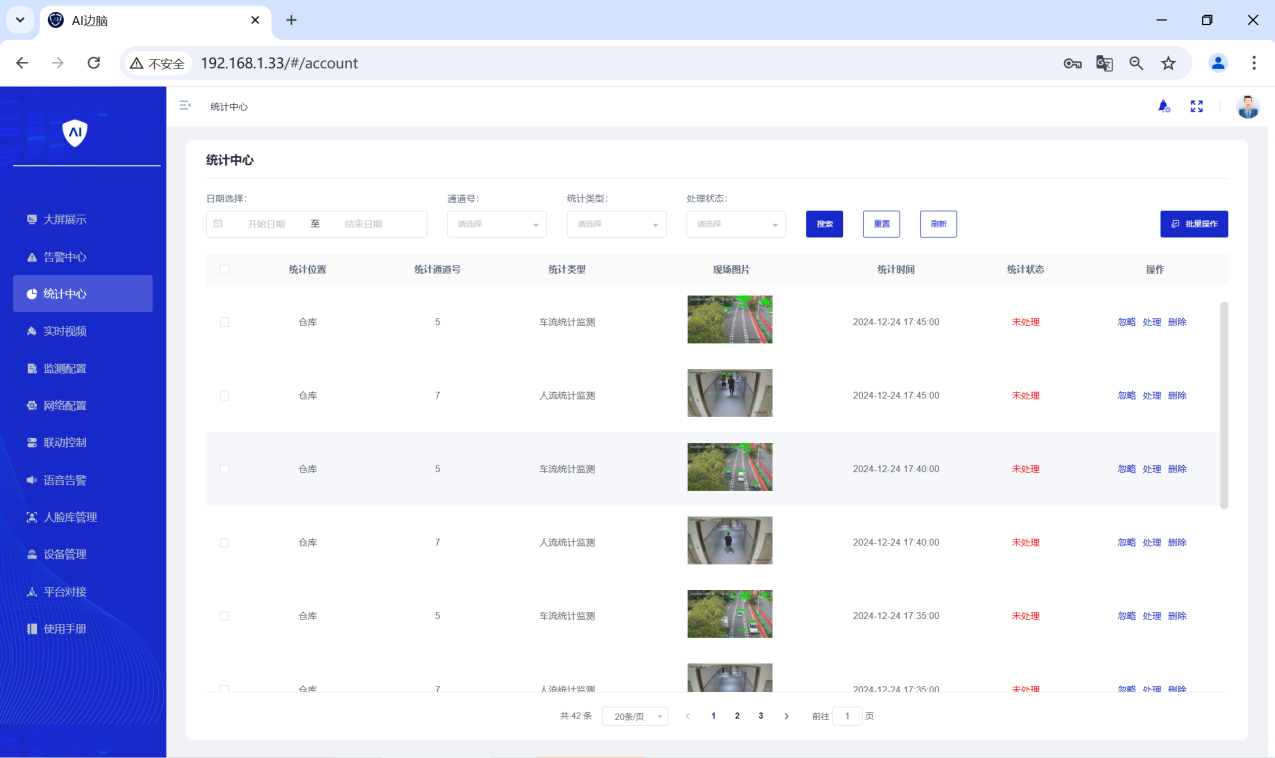The image size is (1275, 758).
Task: Click the 批量操作 button
Action: tap(1194, 224)
